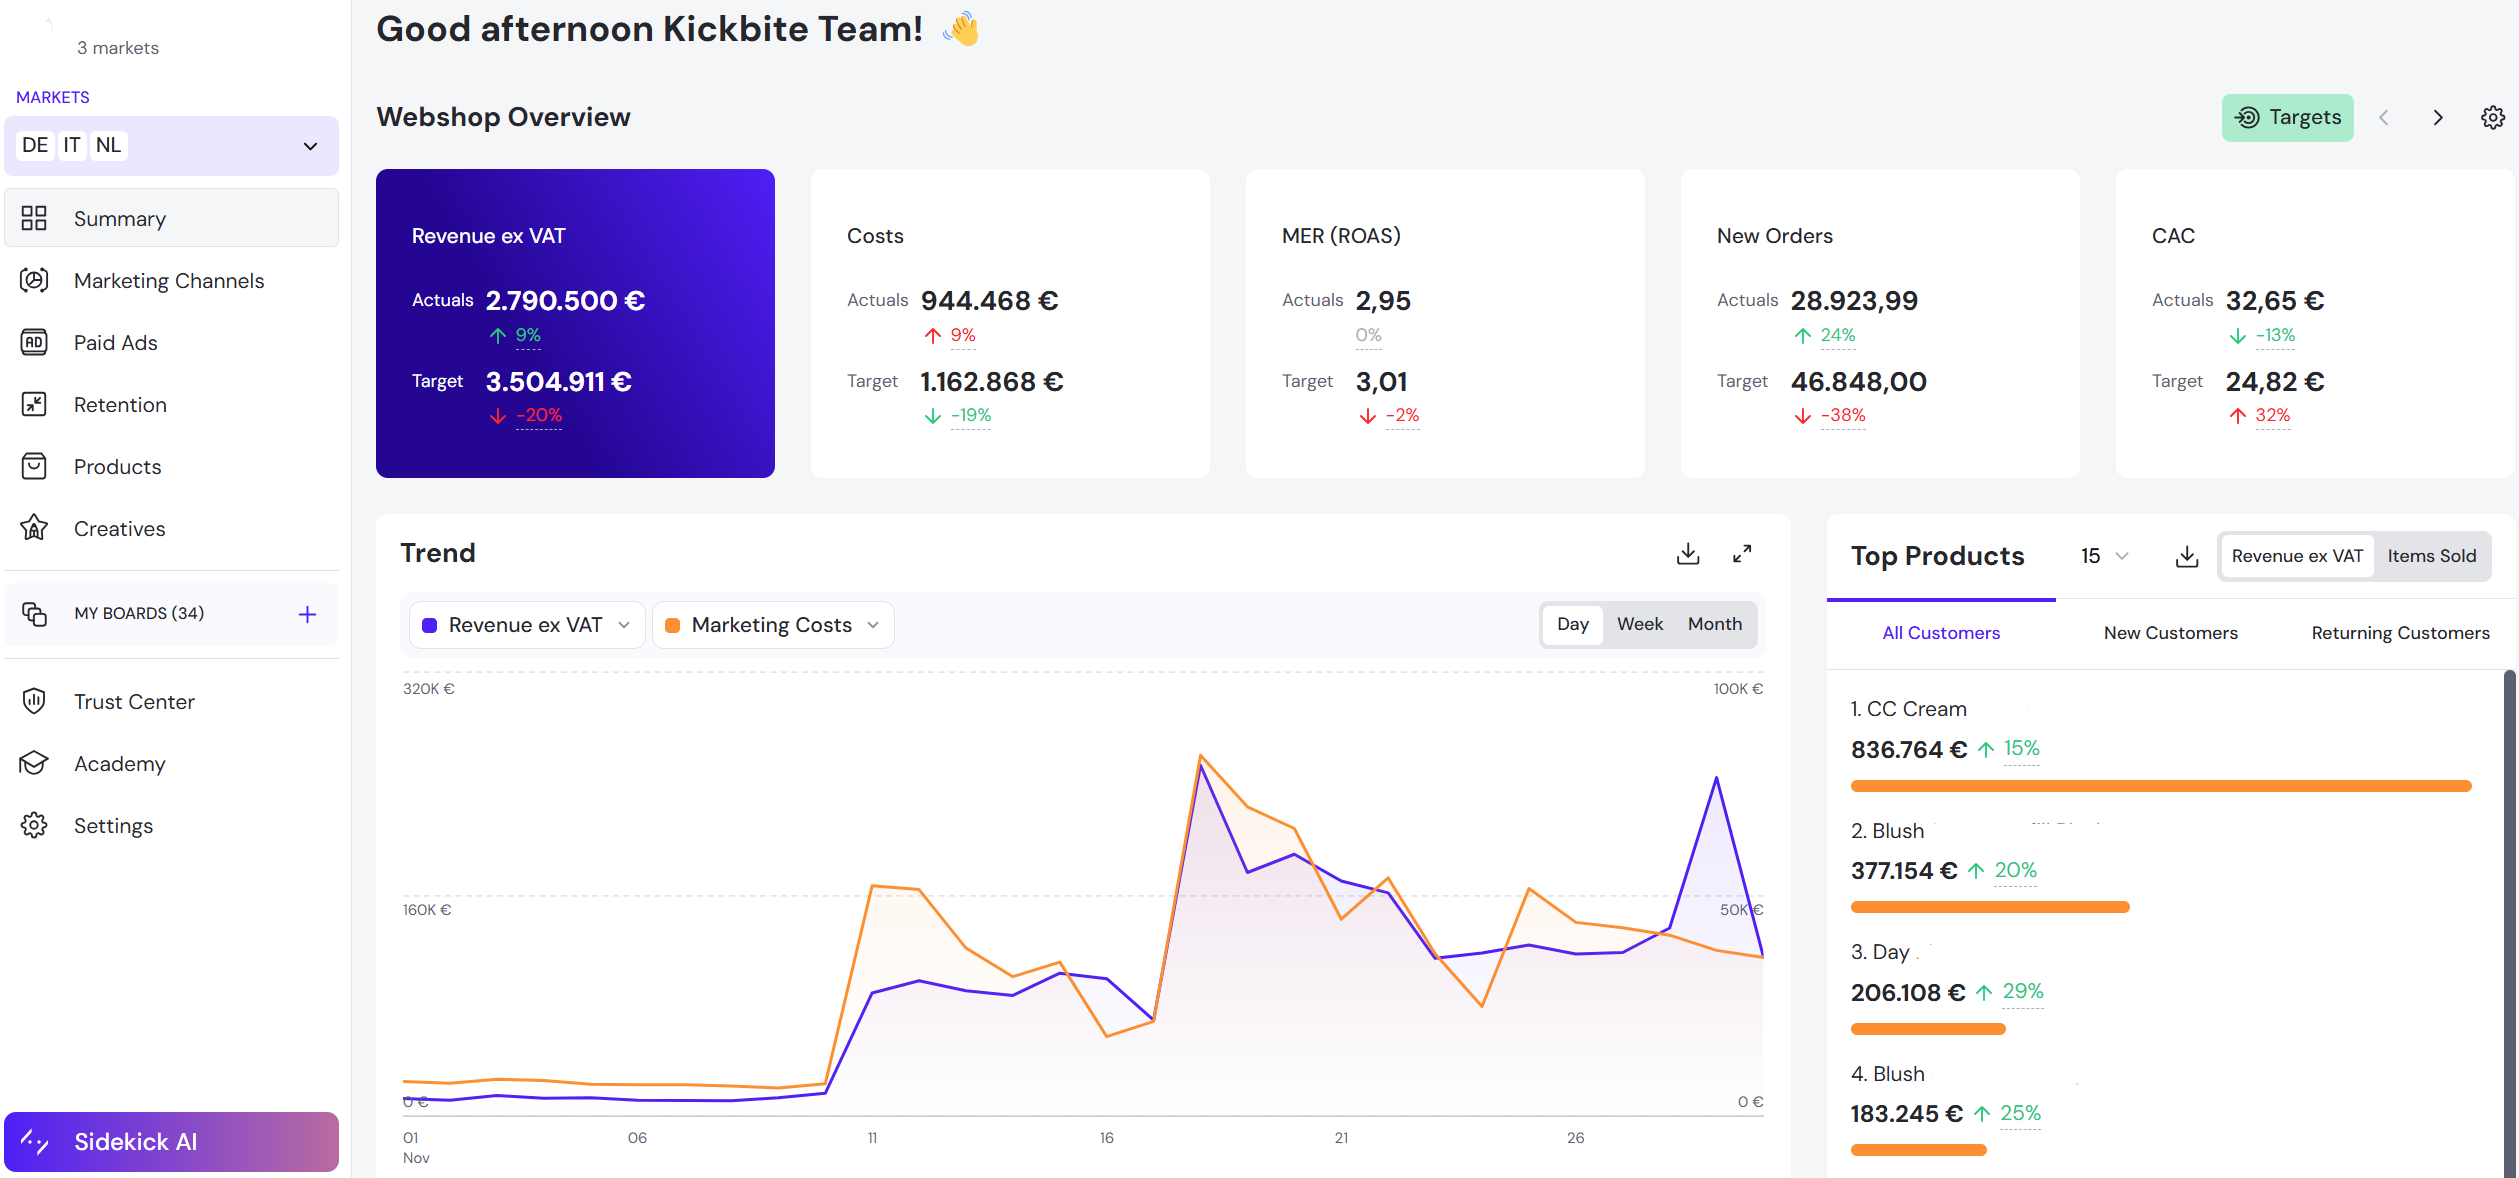
Task: Add a new board with plus button
Action: (x=307, y=614)
